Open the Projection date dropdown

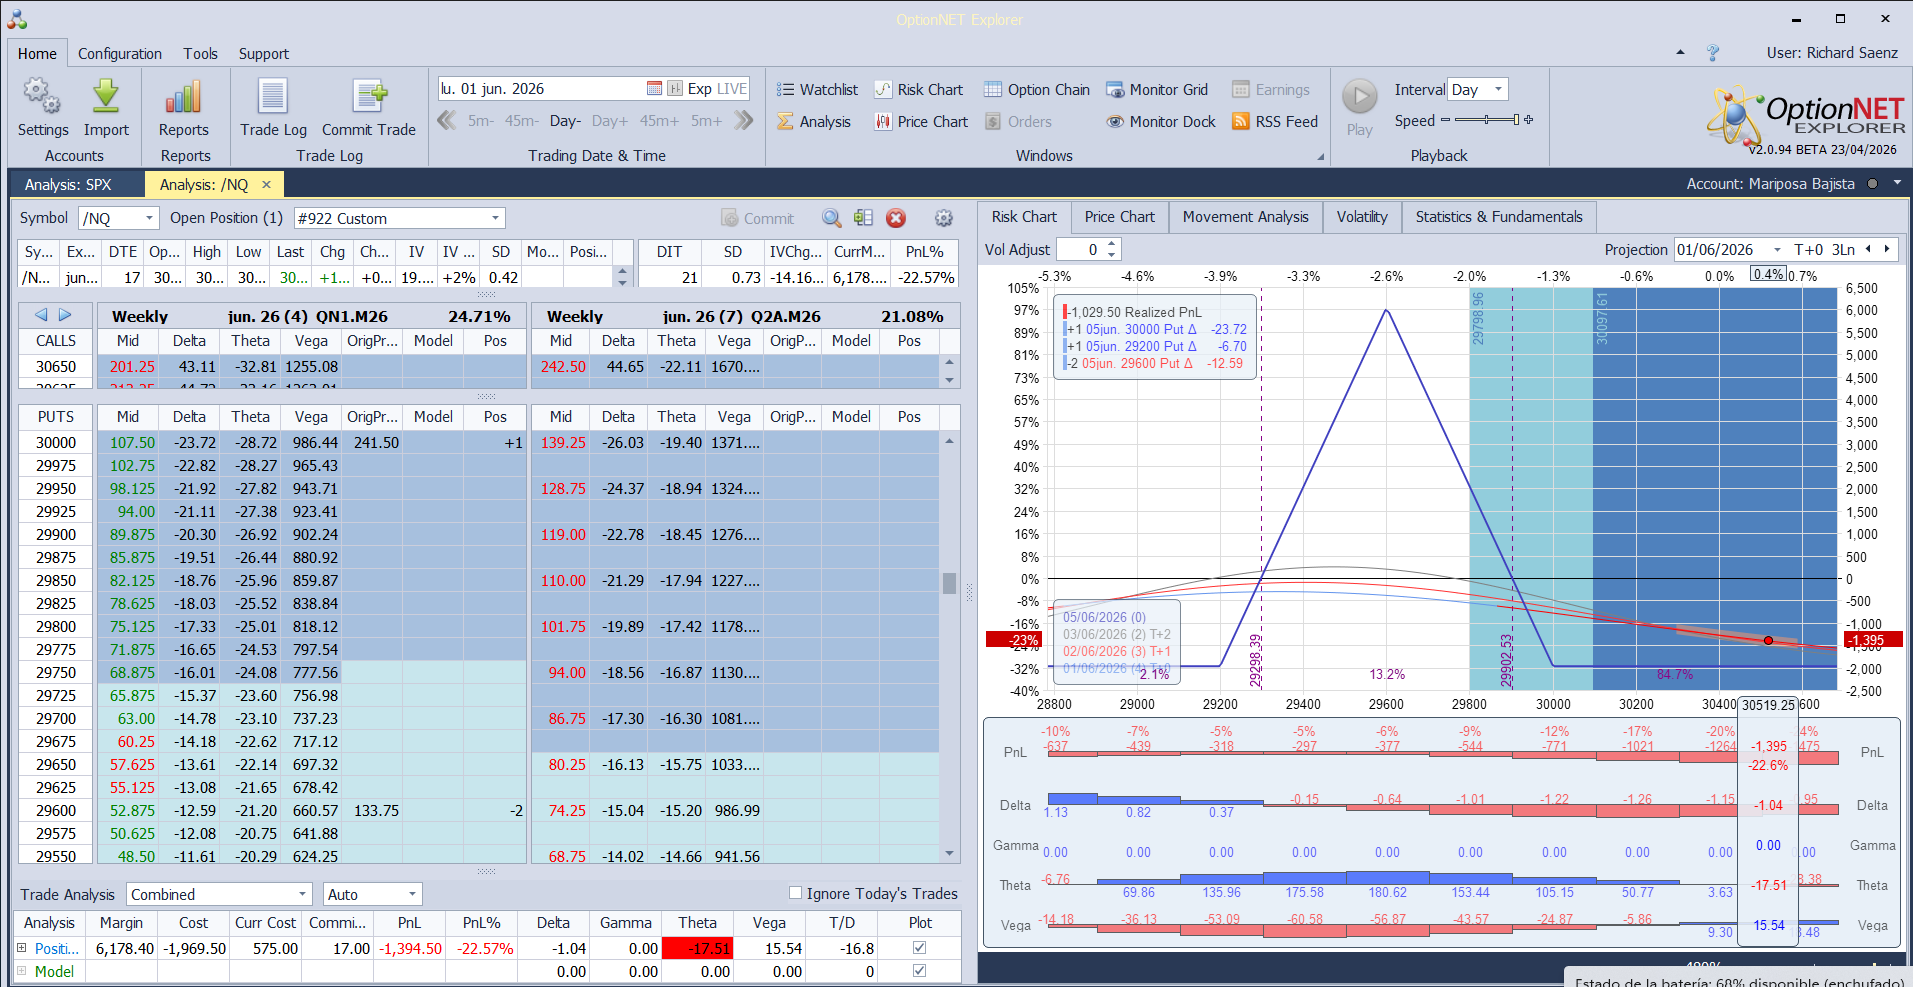(x=1777, y=250)
